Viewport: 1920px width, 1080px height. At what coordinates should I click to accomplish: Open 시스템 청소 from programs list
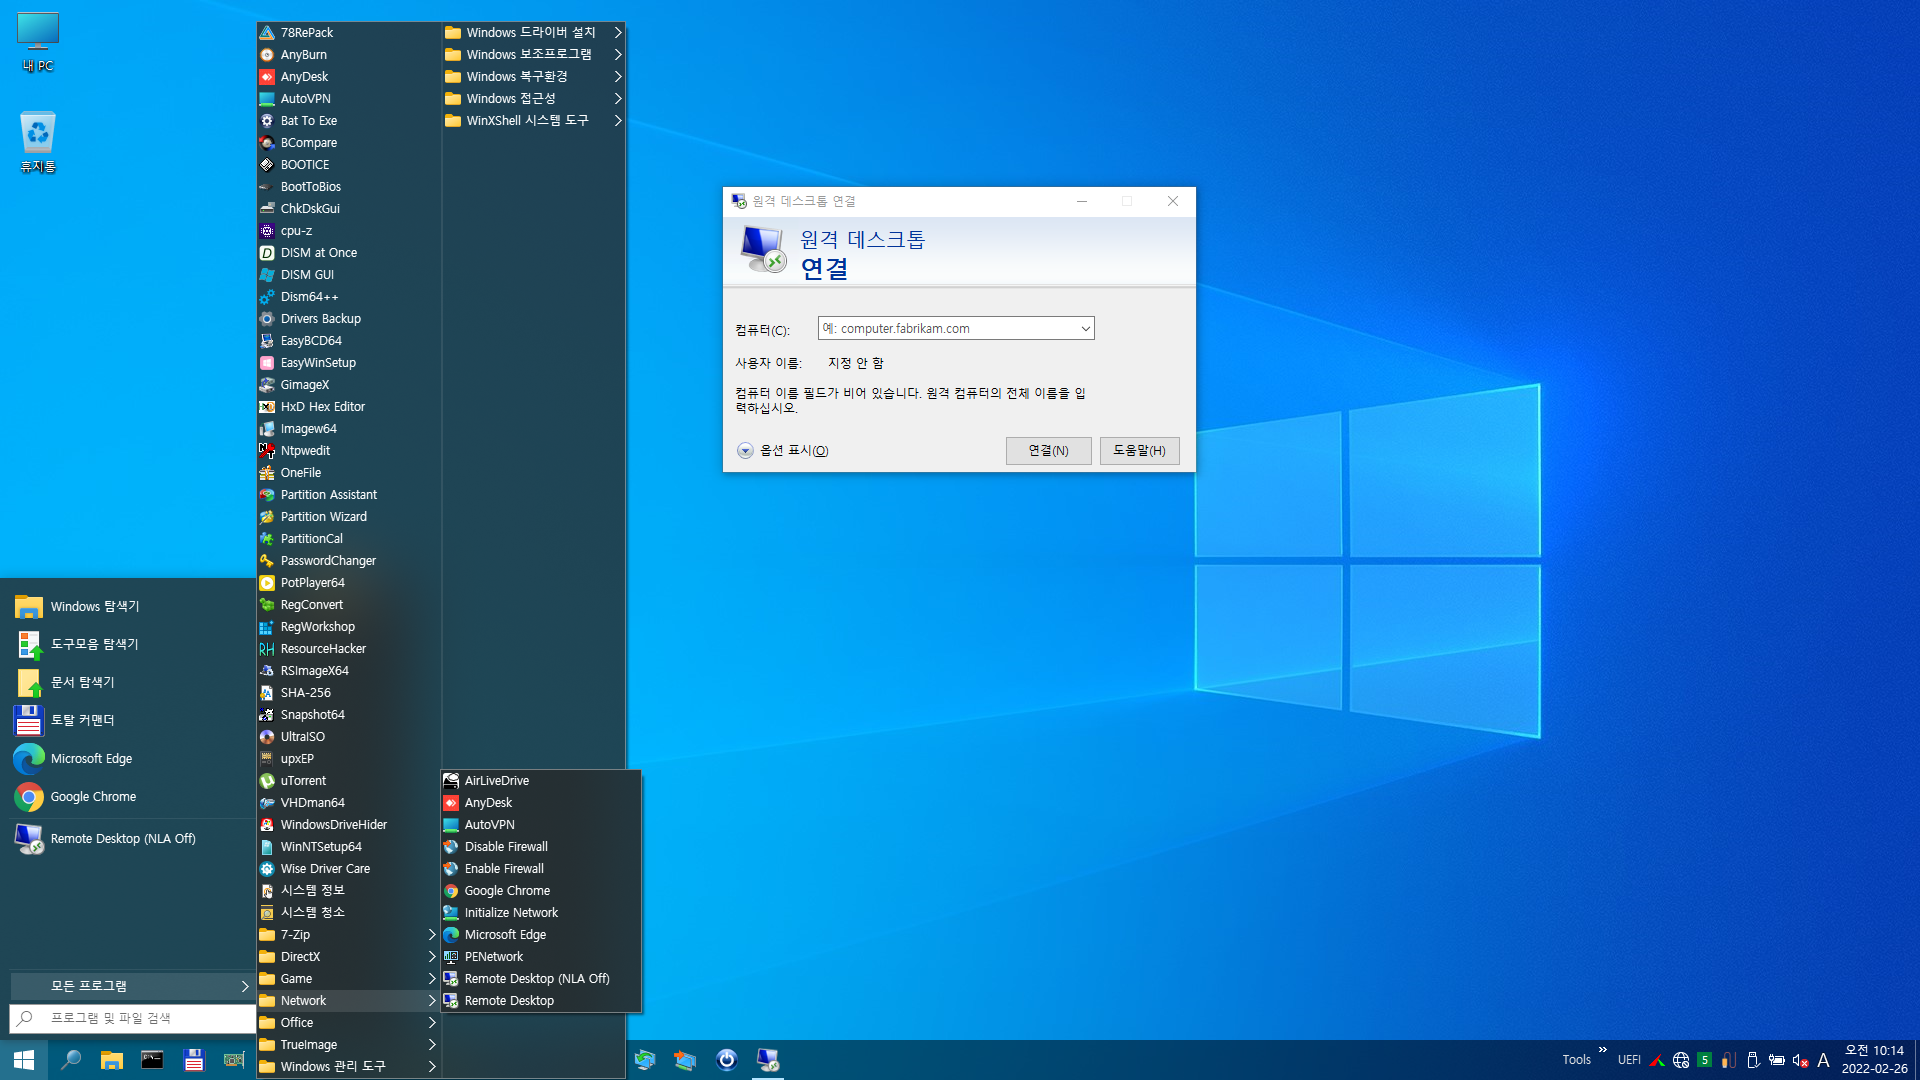[348, 913]
